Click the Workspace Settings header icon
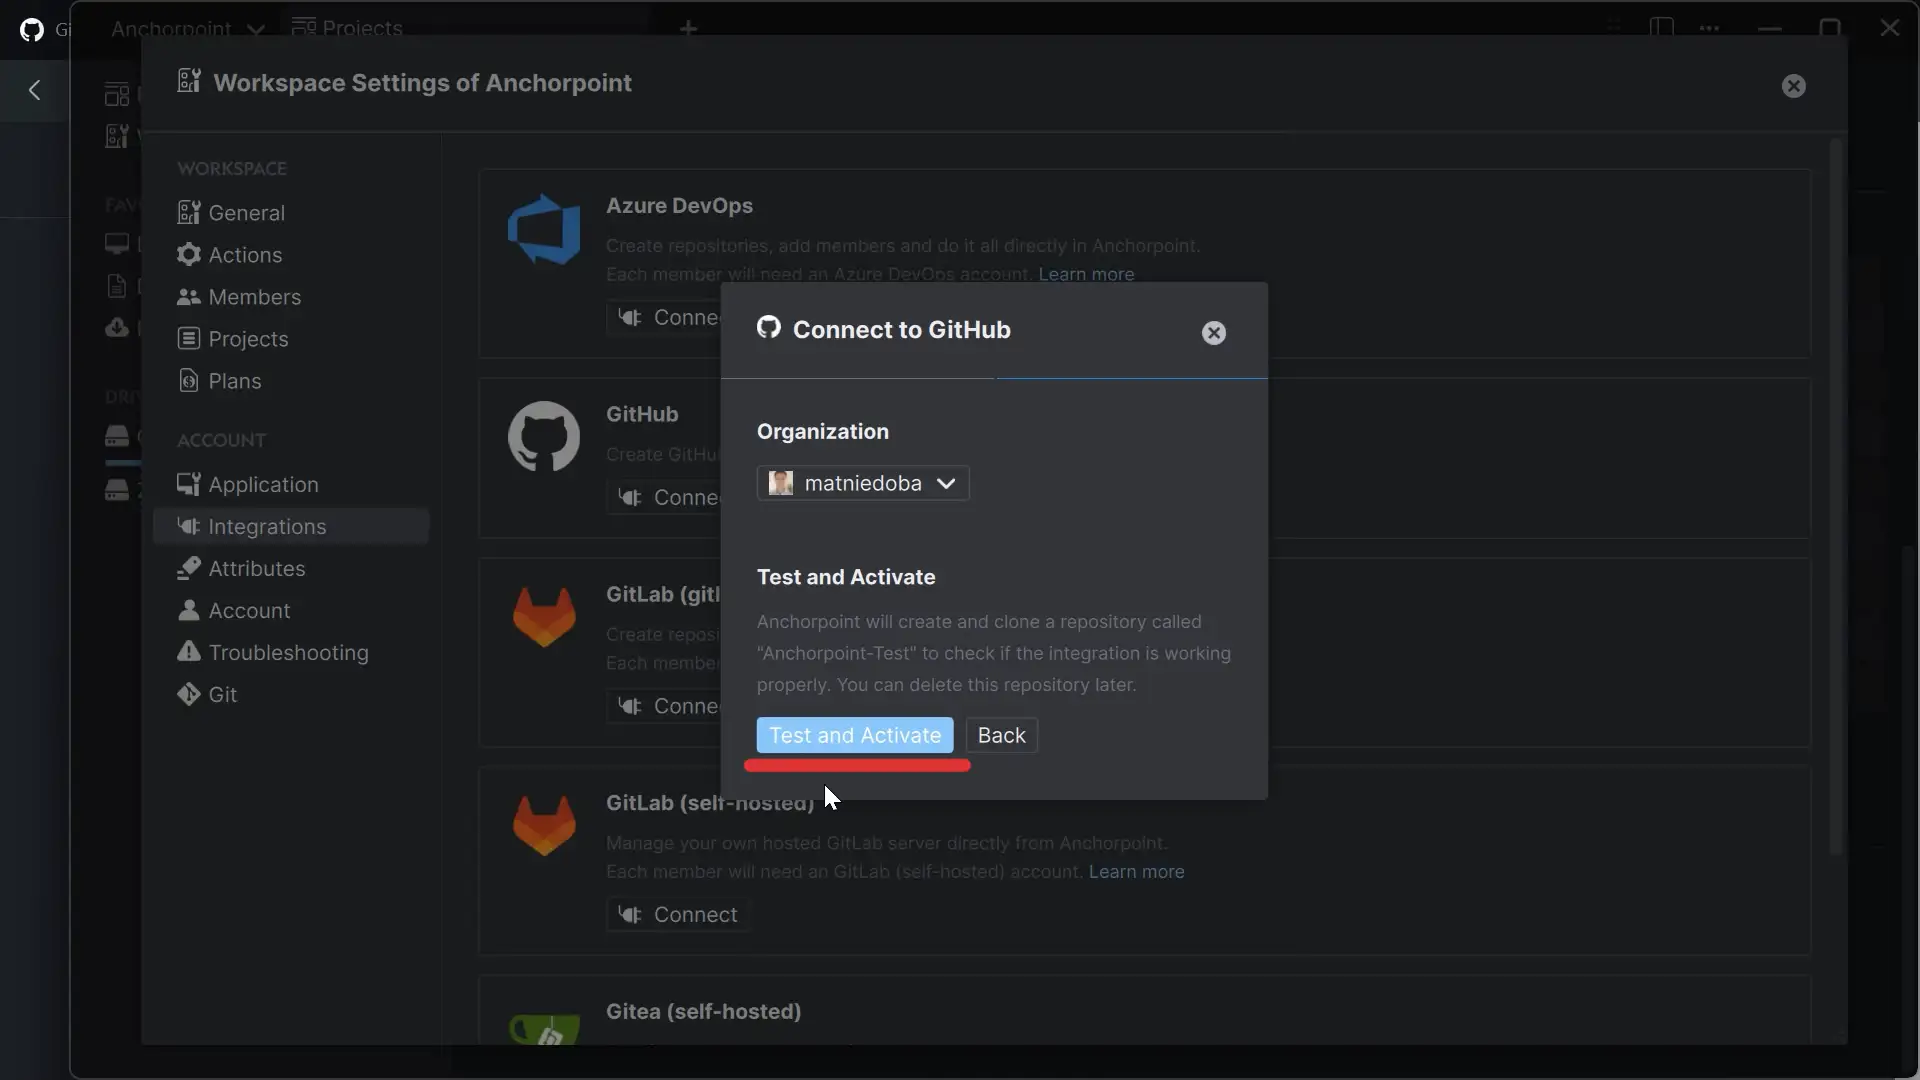1920x1080 pixels. click(190, 82)
